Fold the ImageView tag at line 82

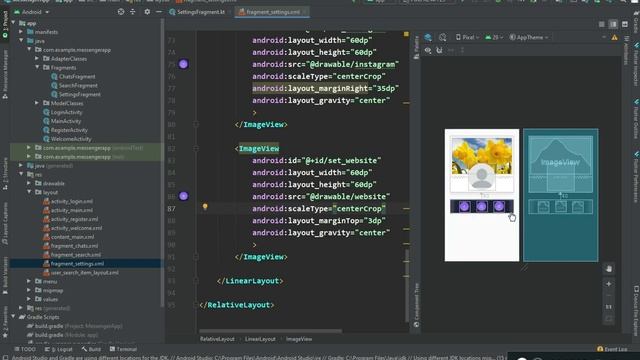tap(196, 149)
